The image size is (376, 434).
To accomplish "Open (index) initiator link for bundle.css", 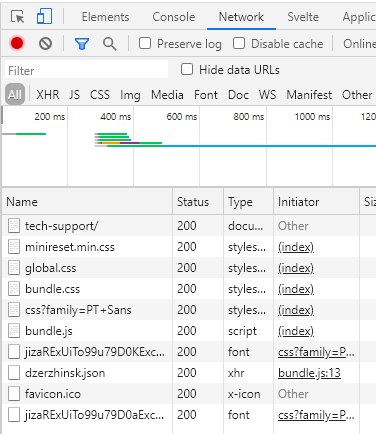I will point(296,289).
